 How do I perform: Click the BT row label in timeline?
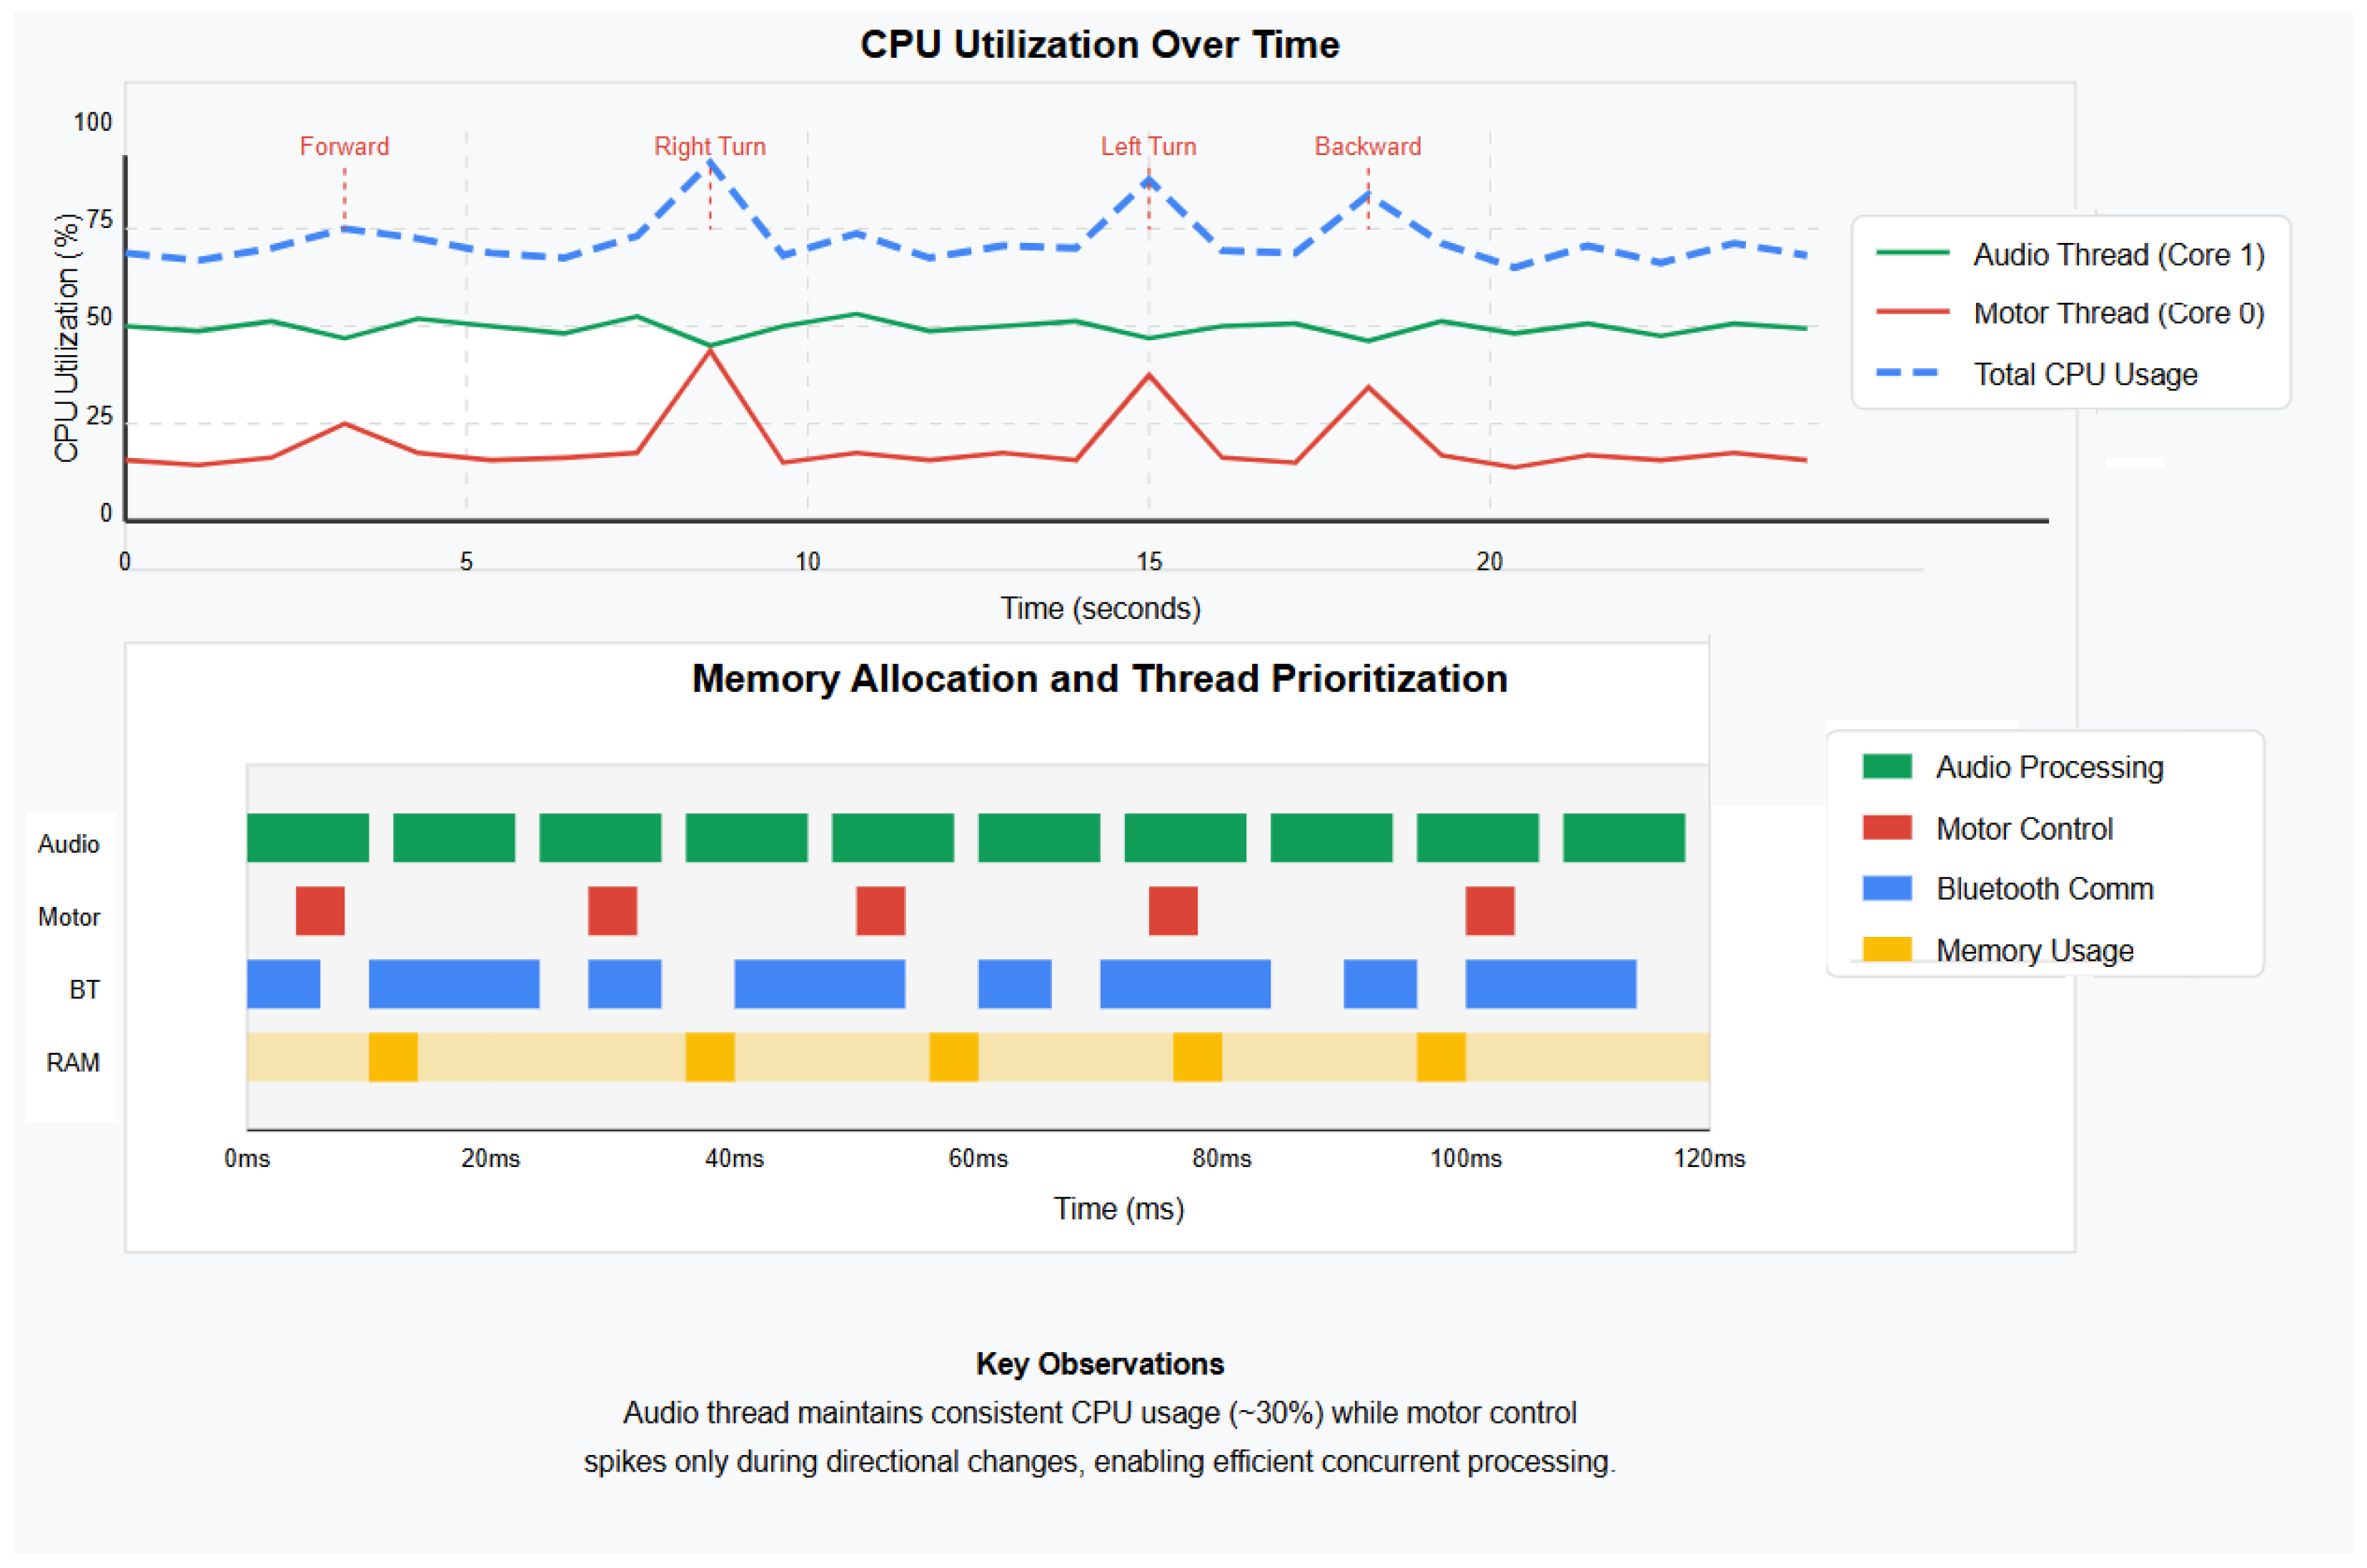pos(84,991)
